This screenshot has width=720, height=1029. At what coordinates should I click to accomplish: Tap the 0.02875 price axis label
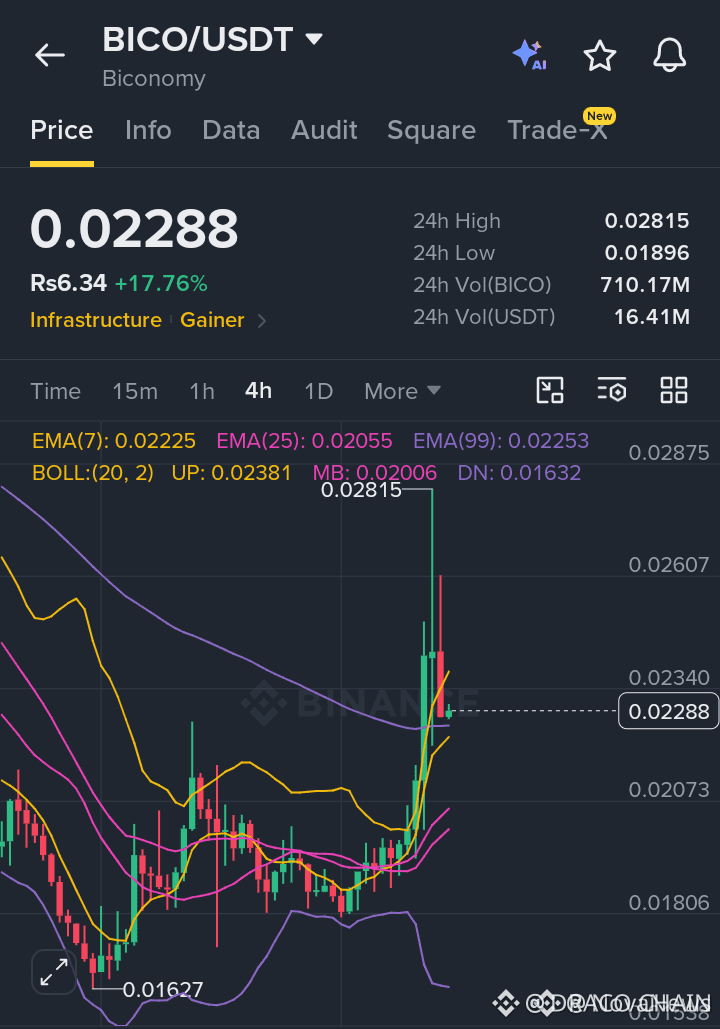tap(669, 453)
